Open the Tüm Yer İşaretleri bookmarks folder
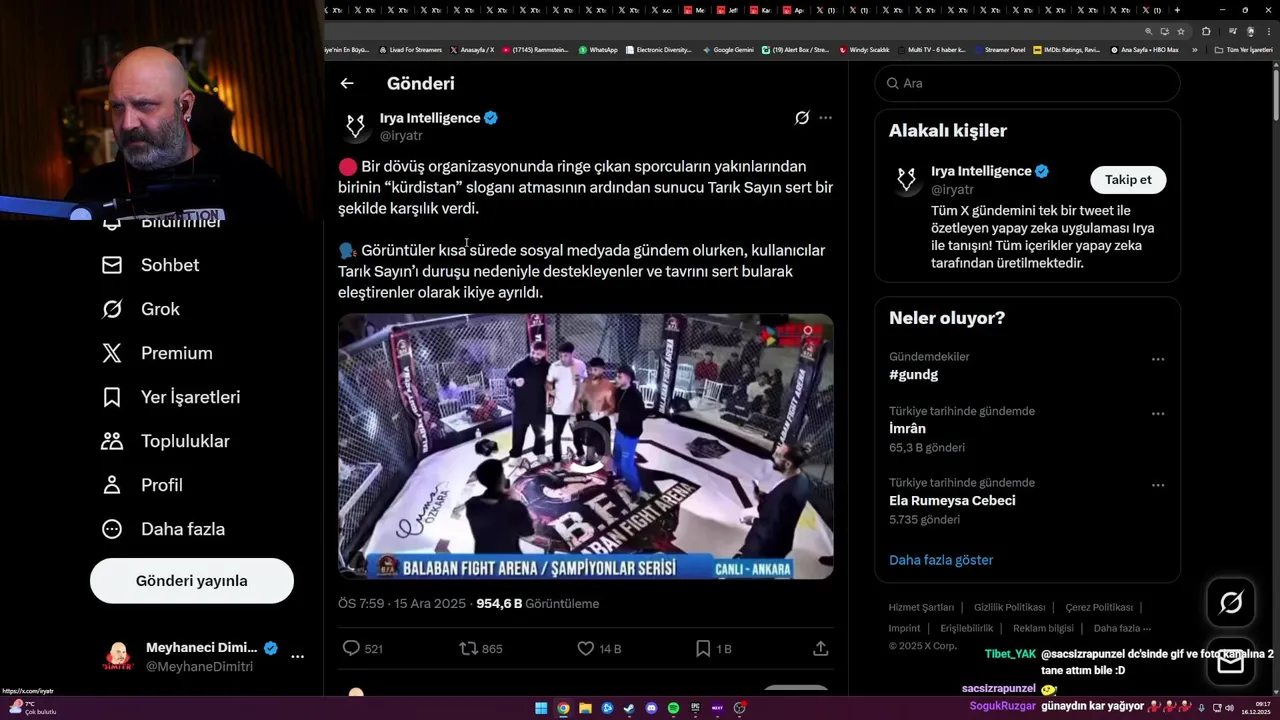The height and width of the screenshot is (720, 1280). (1243, 50)
